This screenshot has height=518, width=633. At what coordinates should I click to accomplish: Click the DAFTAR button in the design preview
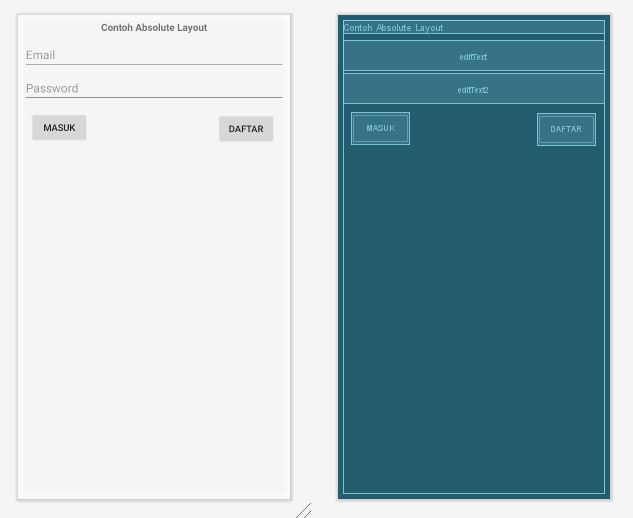246,129
